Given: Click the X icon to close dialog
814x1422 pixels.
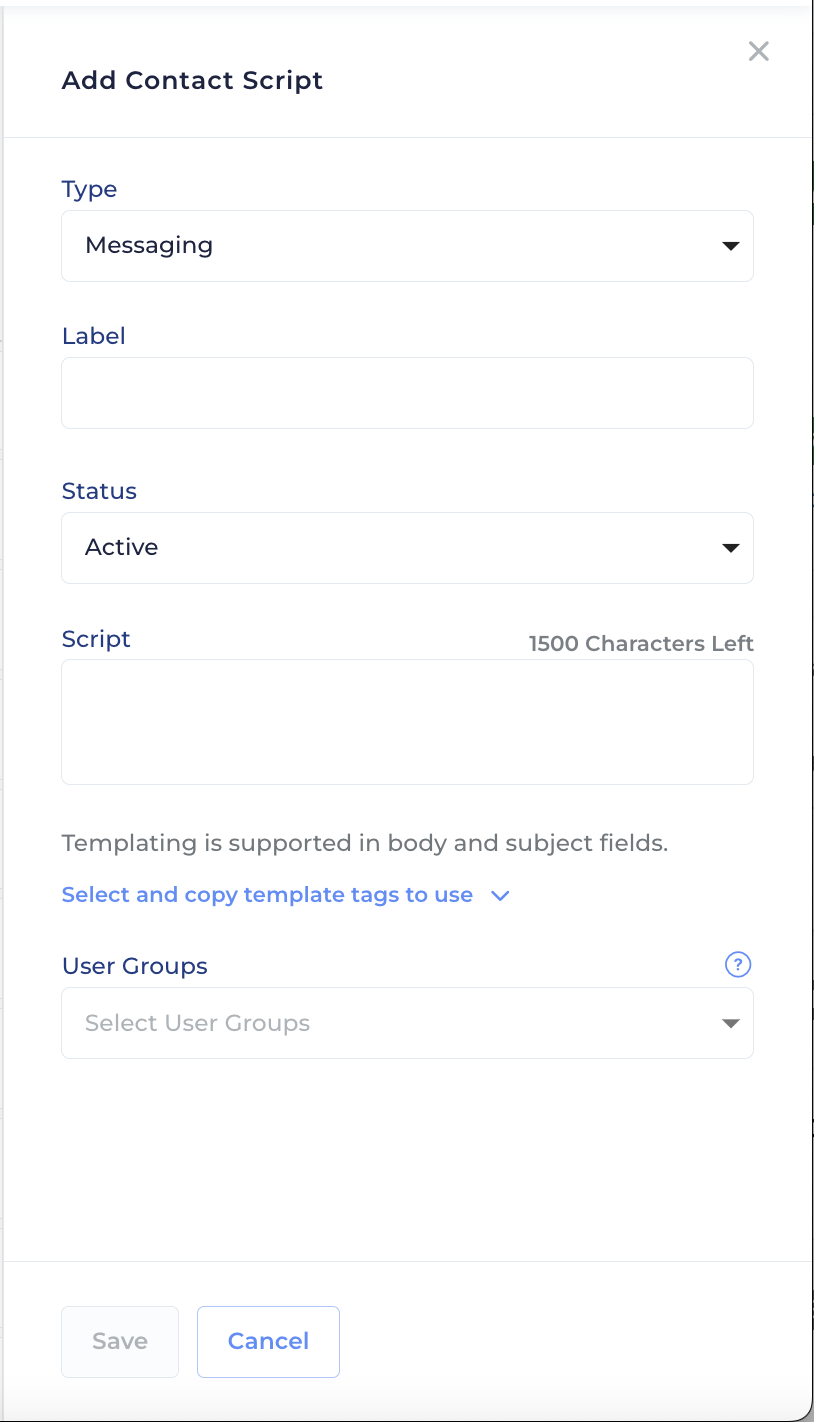Looking at the screenshot, I should click(x=758, y=51).
